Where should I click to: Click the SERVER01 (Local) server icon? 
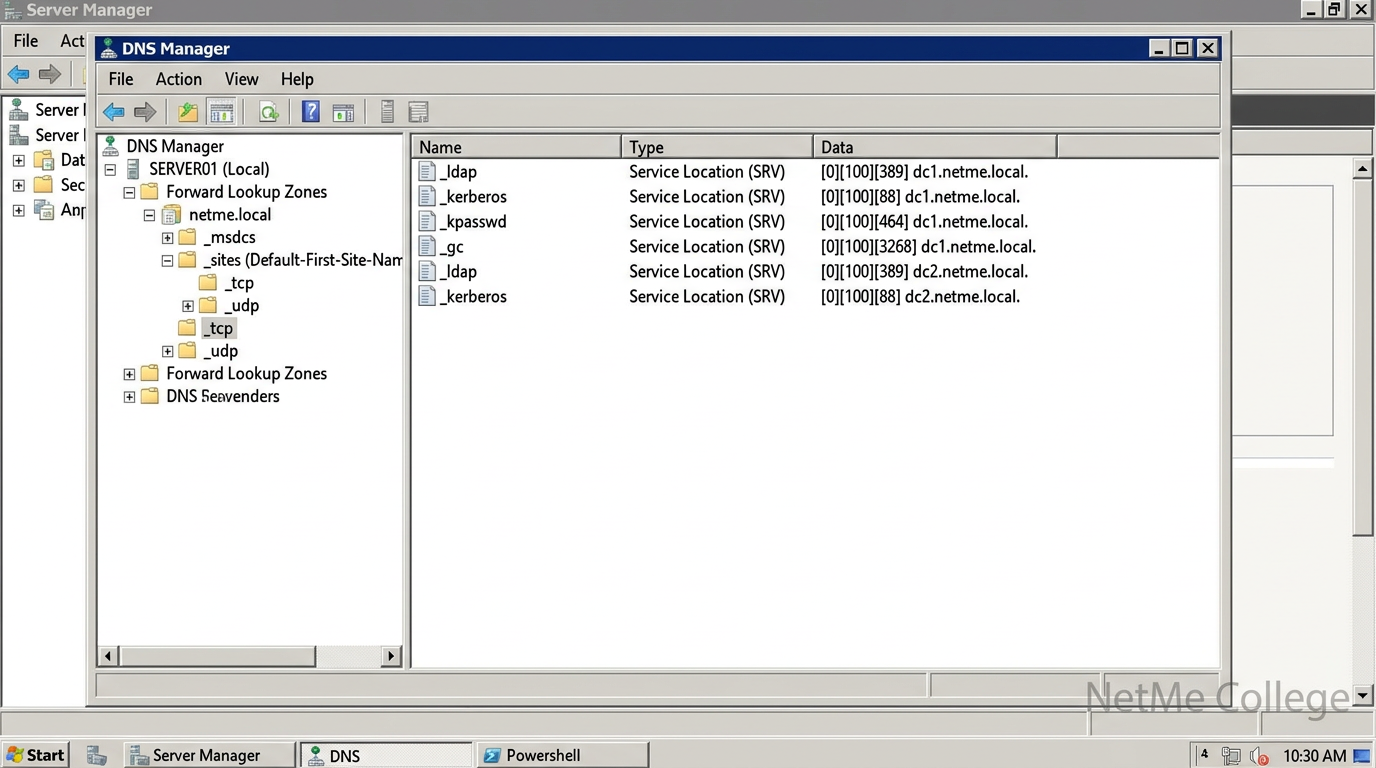click(x=133, y=169)
